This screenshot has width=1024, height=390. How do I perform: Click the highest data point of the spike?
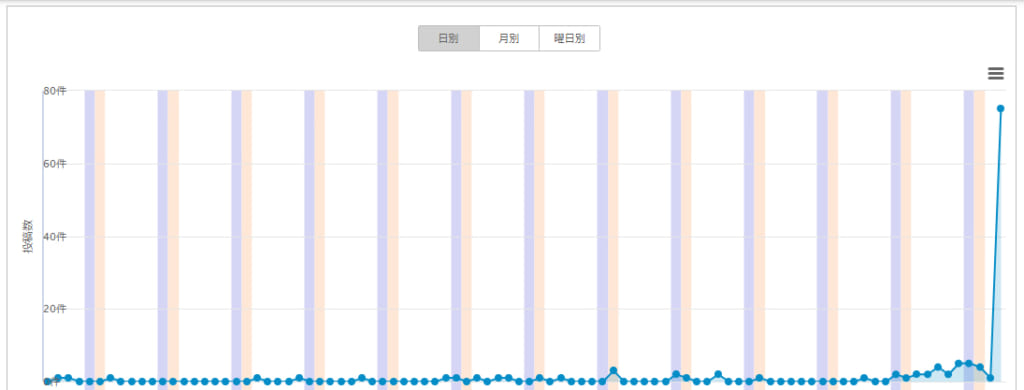pyautogui.click(x=1000, y=108)
